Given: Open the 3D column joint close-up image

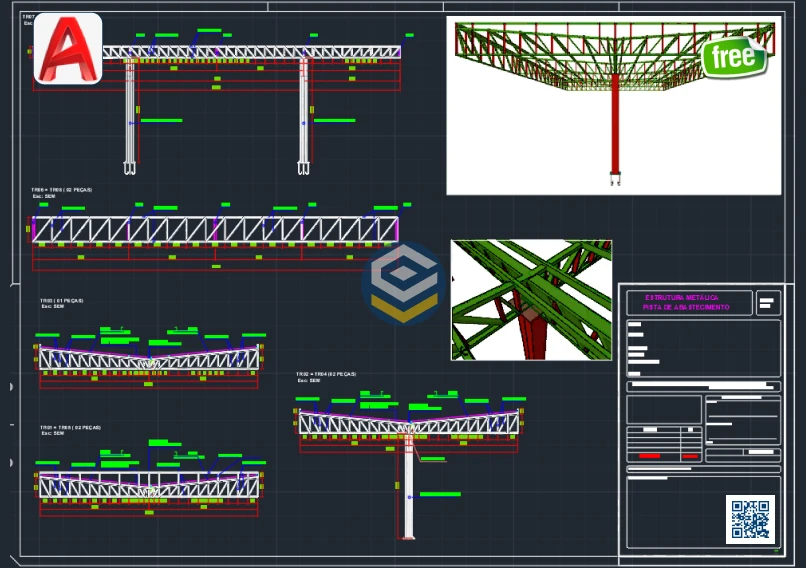Looking at the screenshot, I should pos(531,299).
